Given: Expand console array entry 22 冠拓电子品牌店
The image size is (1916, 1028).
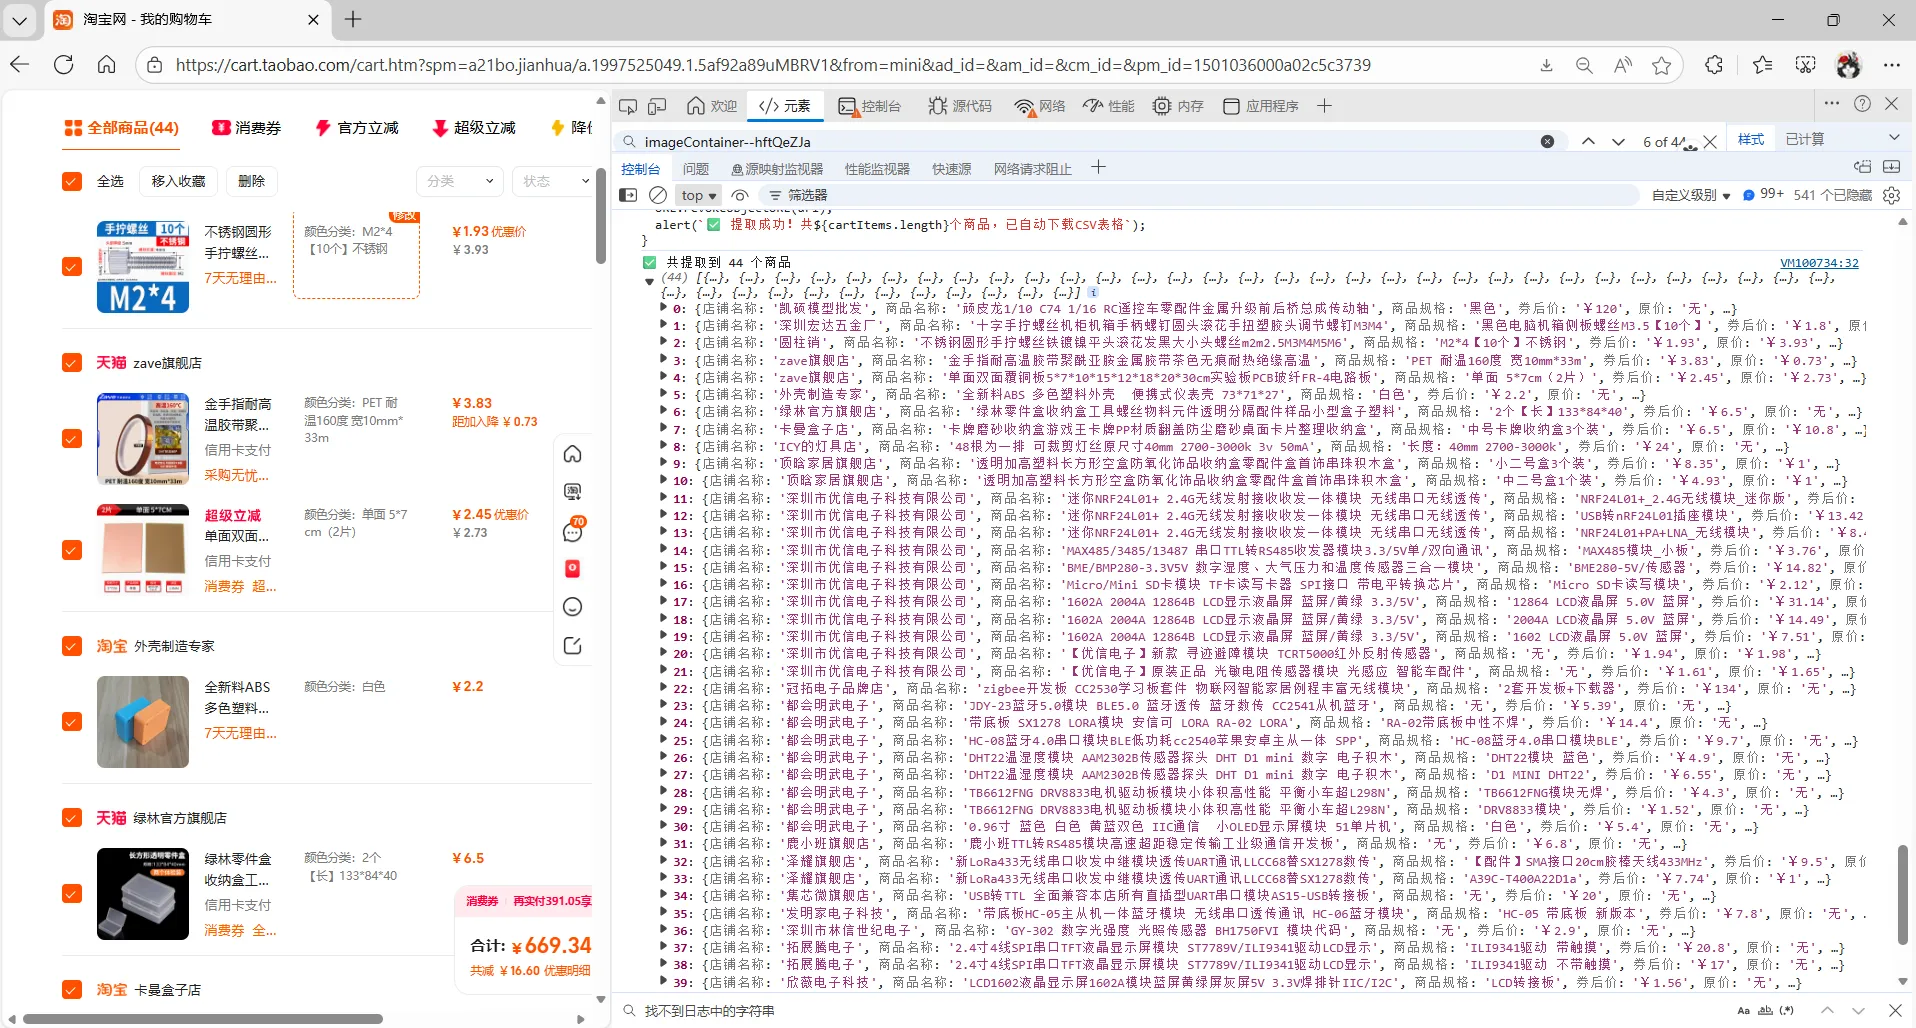Looking at the screenshot, I should [x=663, y=688].
